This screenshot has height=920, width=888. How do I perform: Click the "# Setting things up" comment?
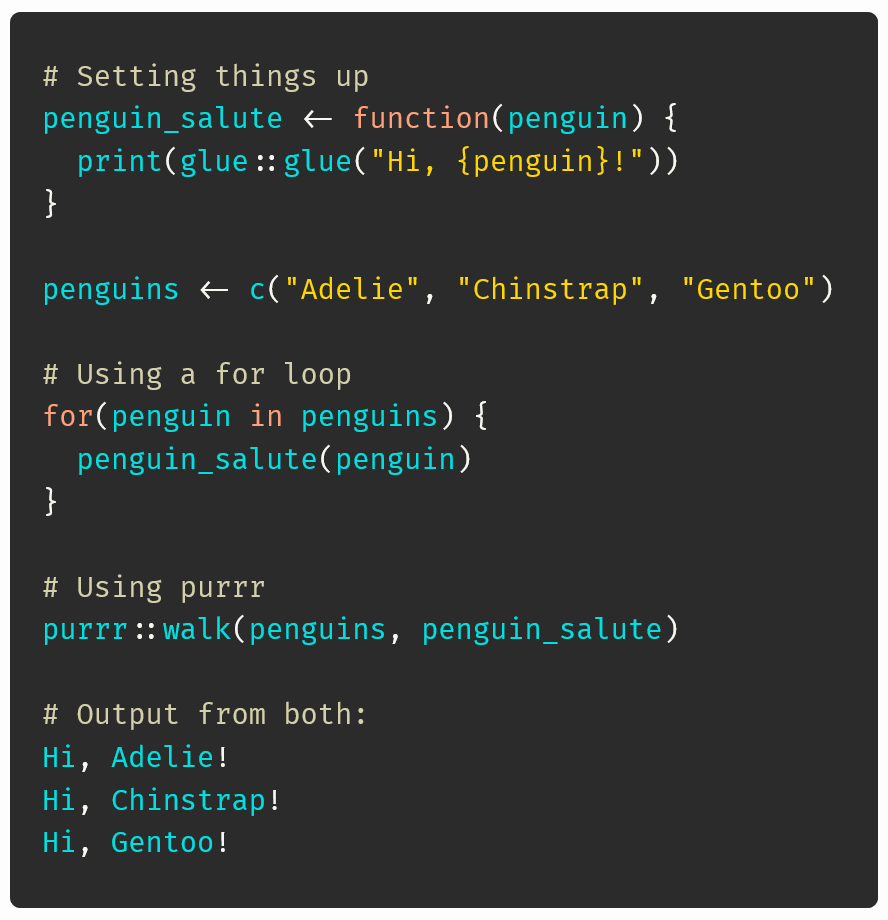(x=205, y=76)
